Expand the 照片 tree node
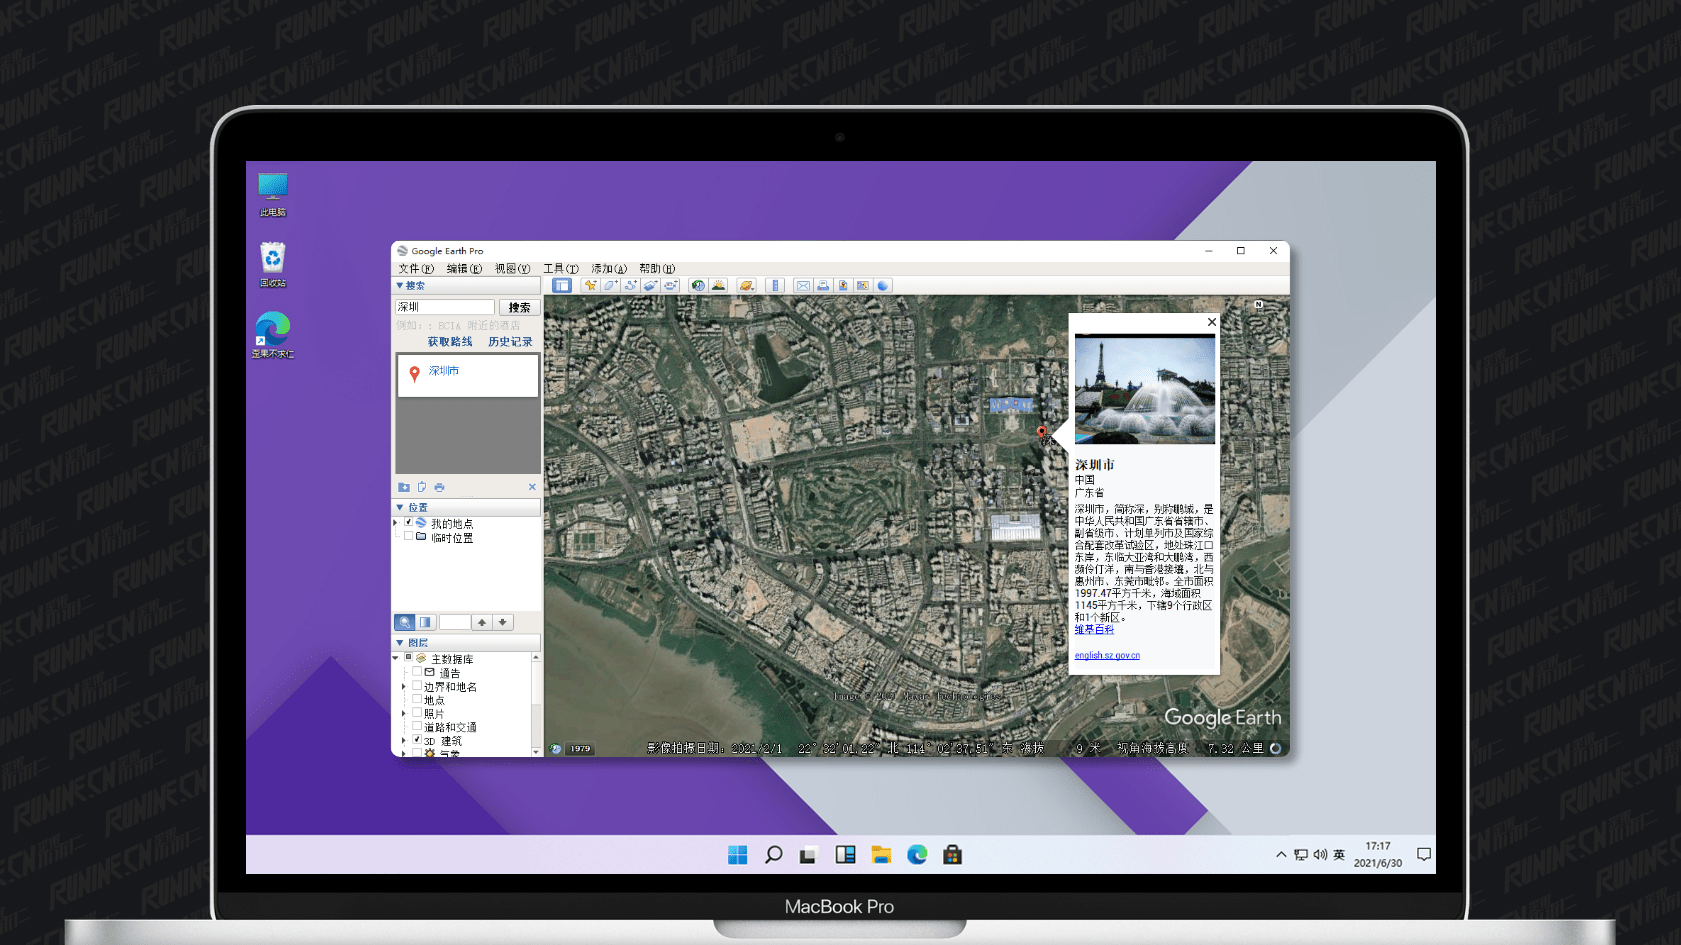 coord(404,714)
